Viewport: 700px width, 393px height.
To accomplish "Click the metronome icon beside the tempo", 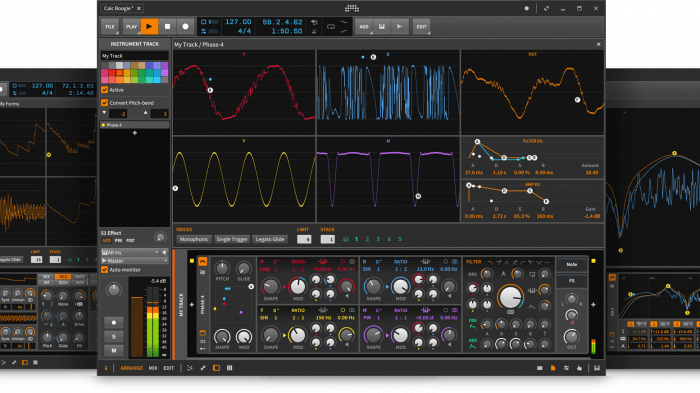I will click(314, 31).
